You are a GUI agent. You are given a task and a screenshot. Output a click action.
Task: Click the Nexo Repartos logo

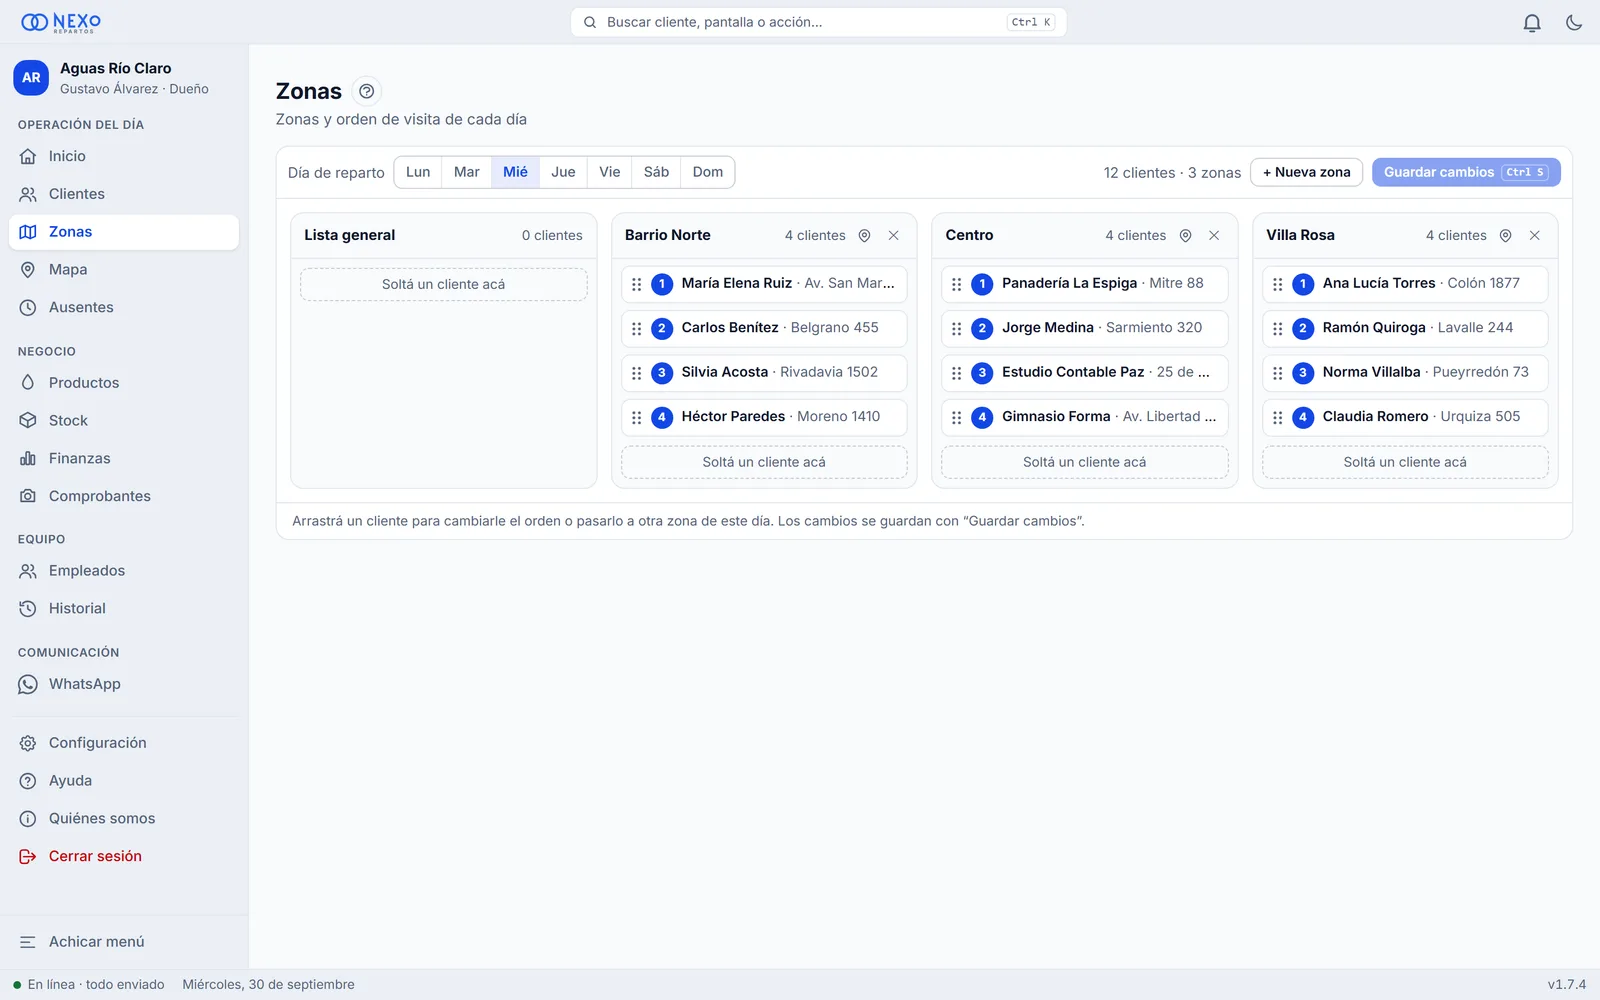(61, 22)
